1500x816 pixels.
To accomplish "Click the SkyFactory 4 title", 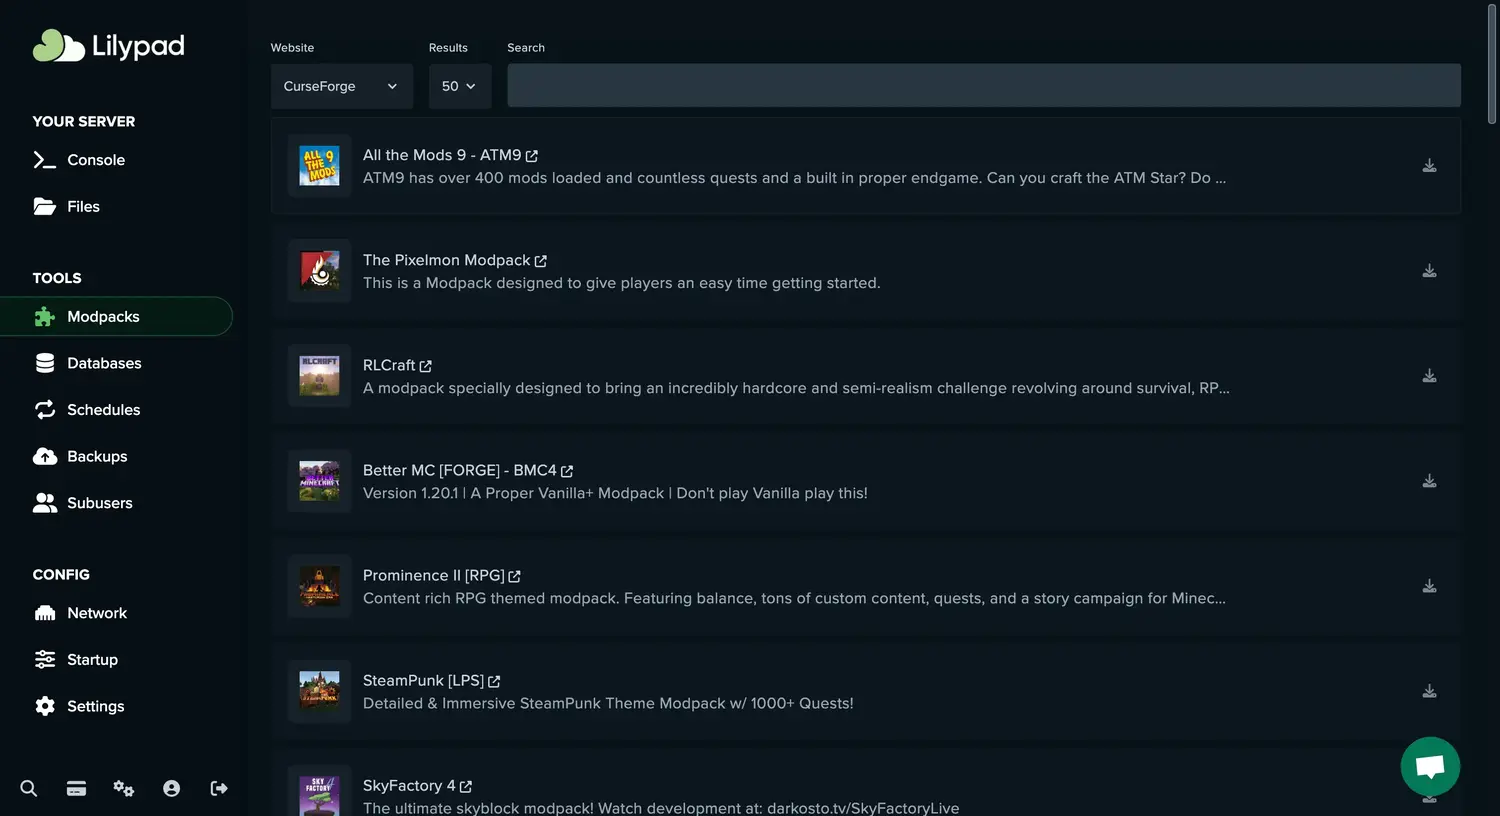I will tap(409, 785).
